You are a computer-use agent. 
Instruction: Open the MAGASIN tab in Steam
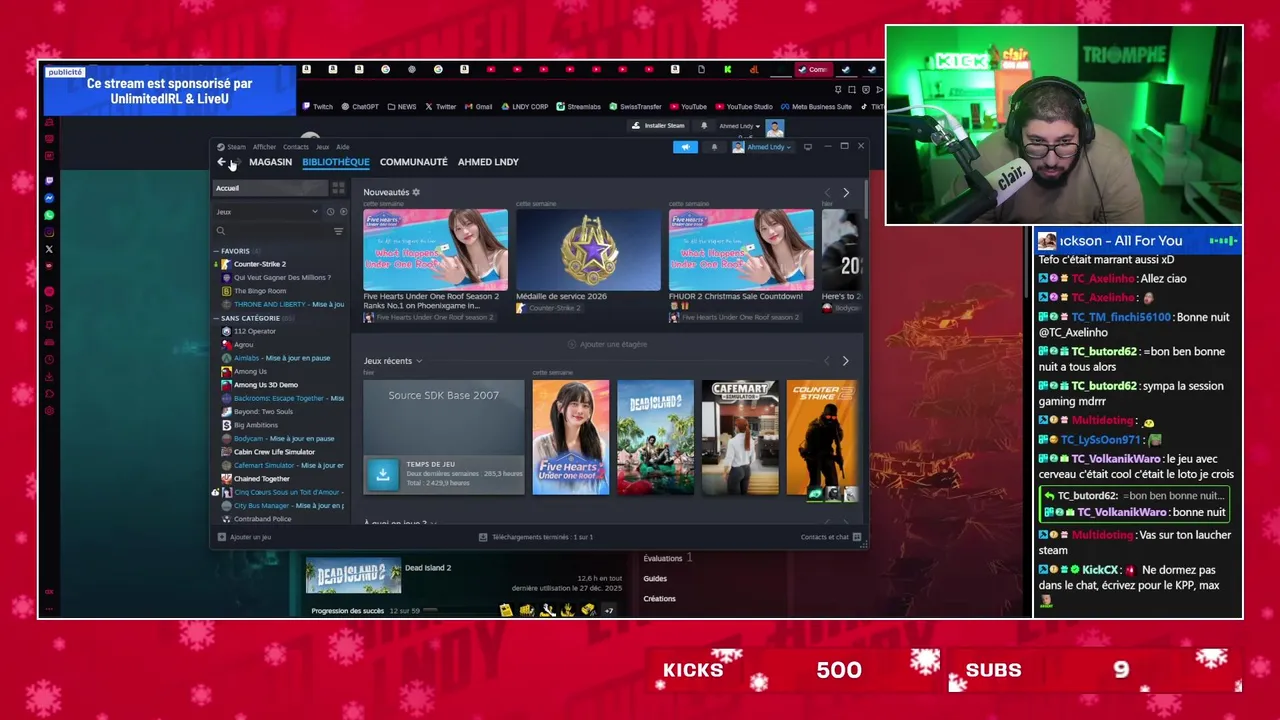270,162
